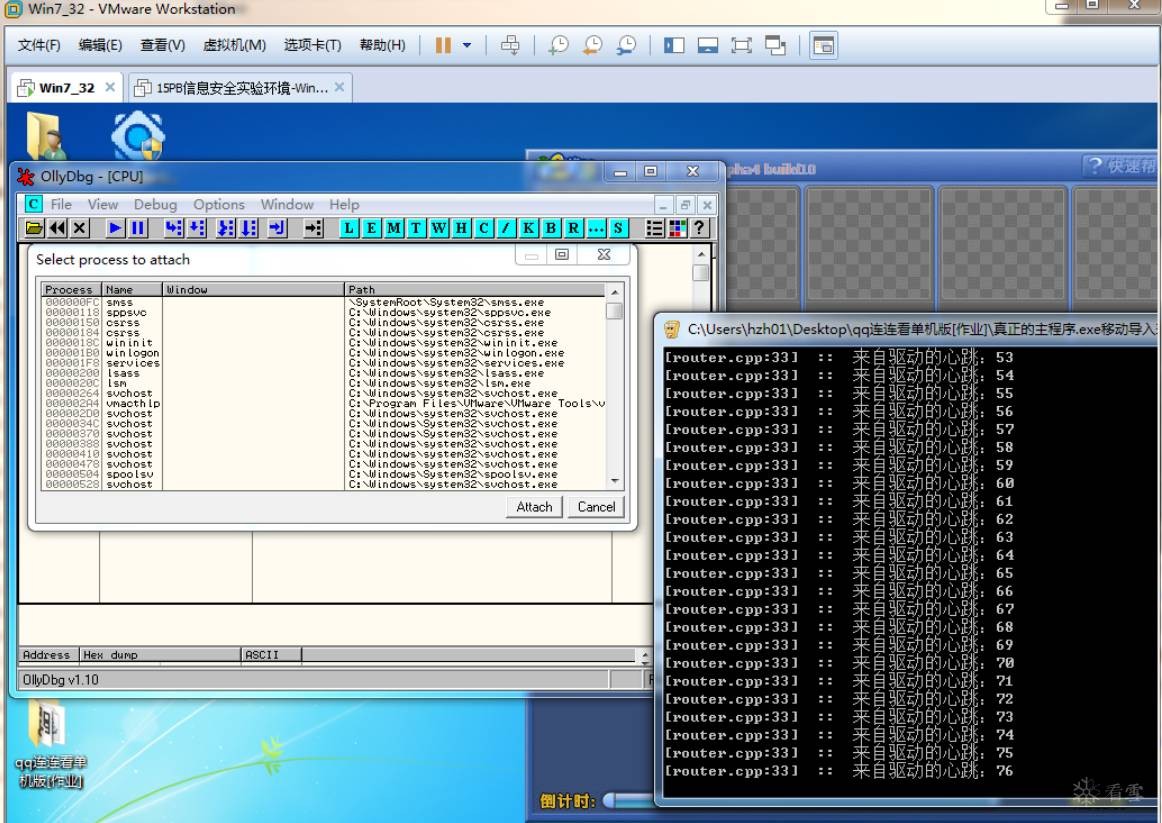Sort process list by Path column
Image resolution: width=1162 pixels, height=823 pixels.
pos(475,290)
